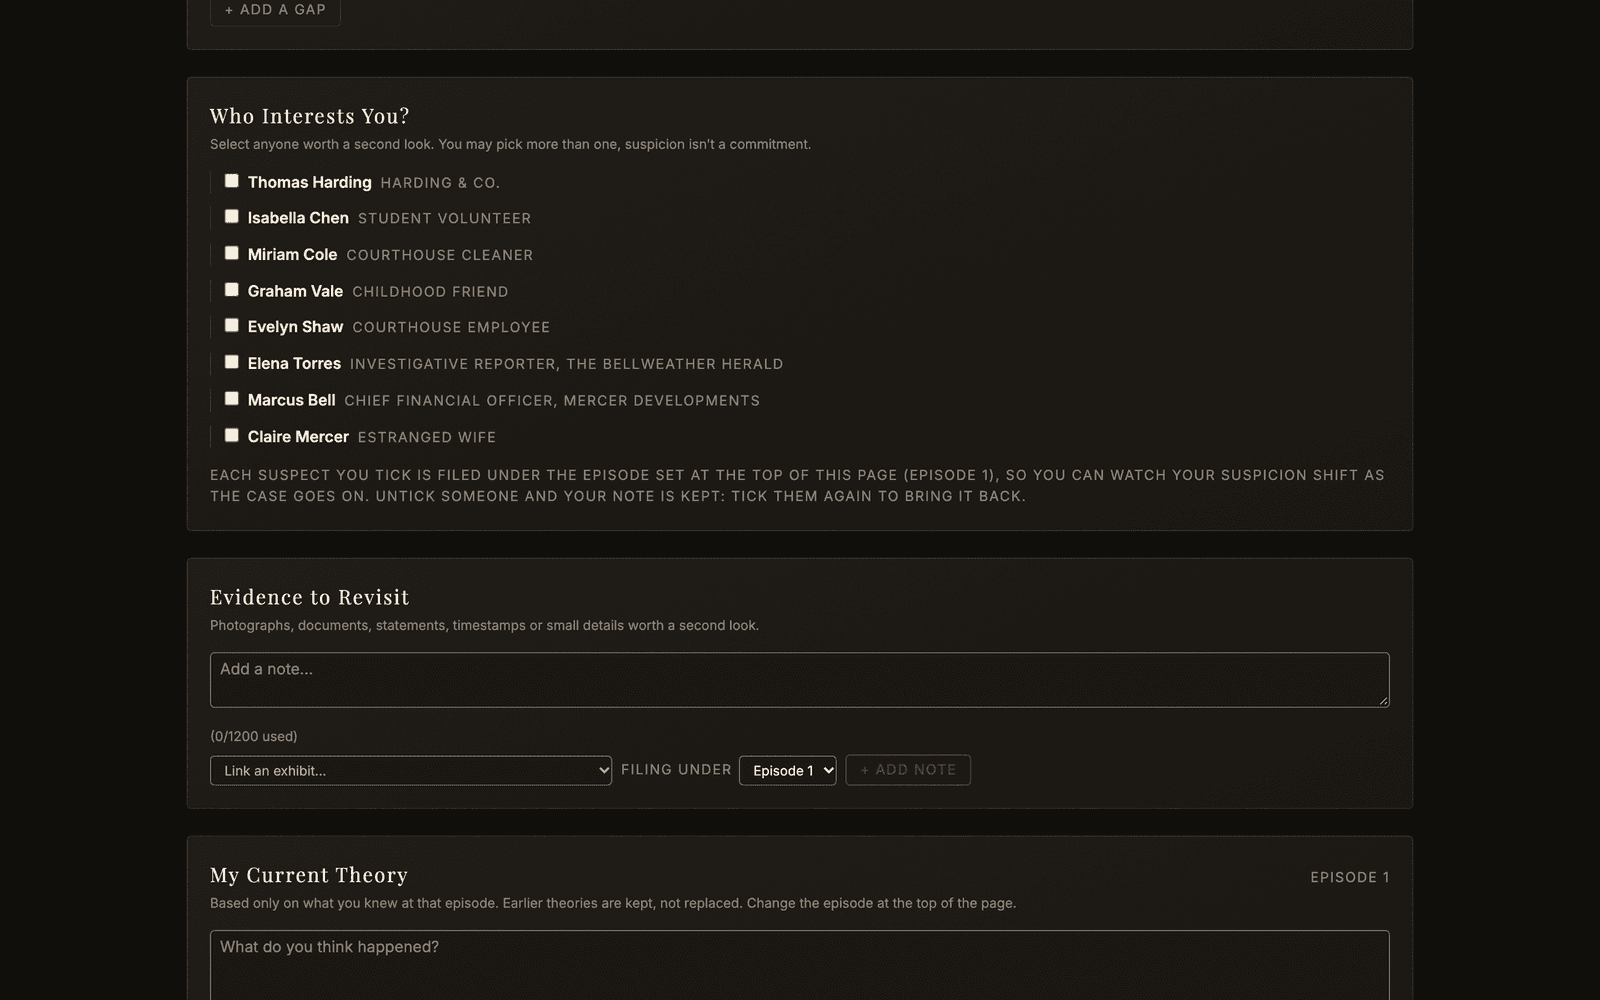Tick the Thomas Harding checkbox
The height and width of the screenshot is (1000, 1600).
point(231,181)
